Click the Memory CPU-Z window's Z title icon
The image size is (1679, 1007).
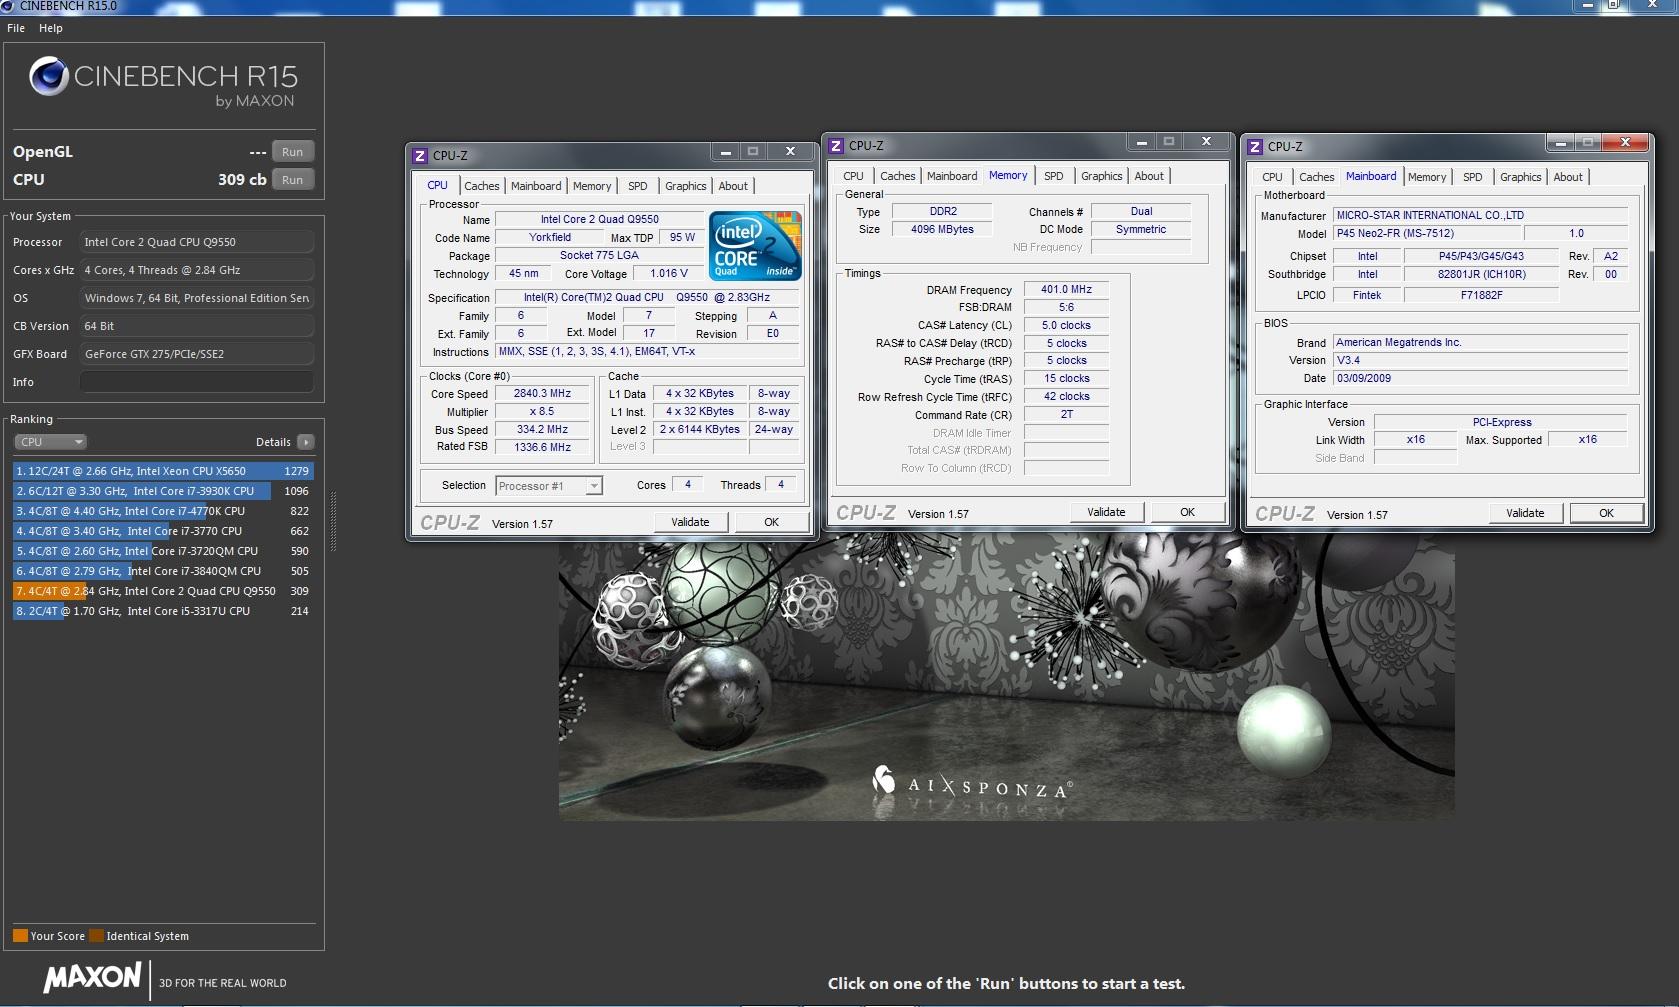click(837, 146)
